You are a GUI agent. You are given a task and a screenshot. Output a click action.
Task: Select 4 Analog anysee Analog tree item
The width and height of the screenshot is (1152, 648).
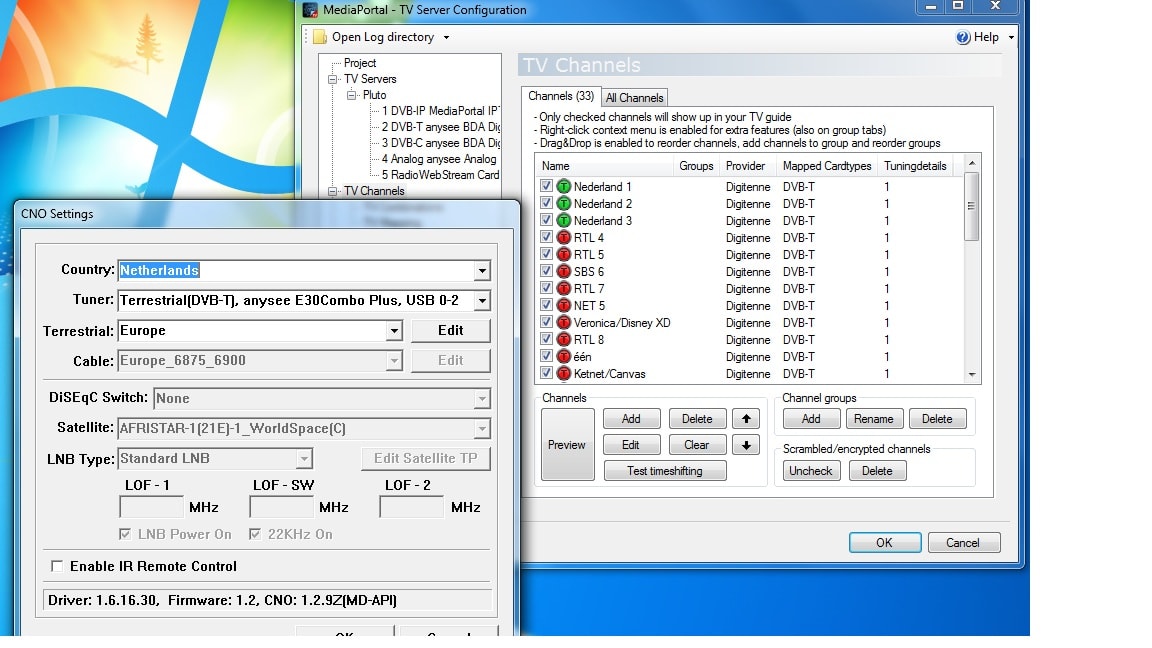coord(439,159)
